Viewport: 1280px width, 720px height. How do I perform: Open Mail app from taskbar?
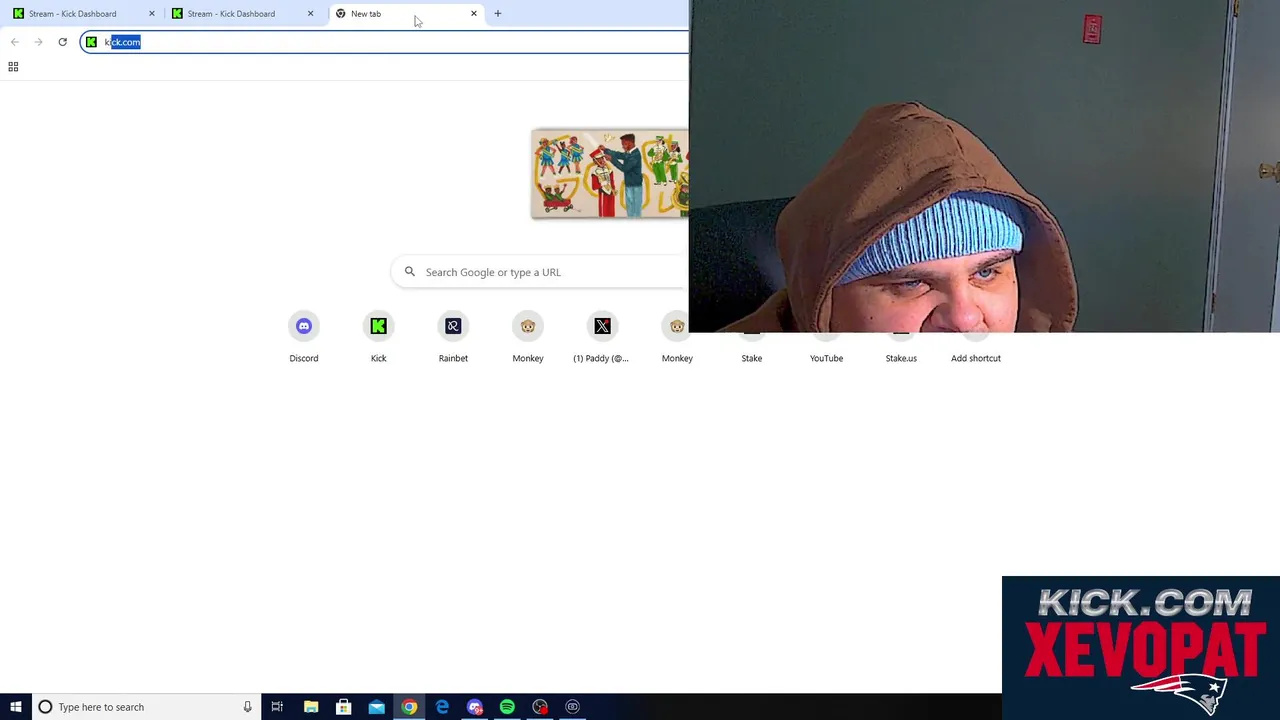click(x=376, y=707)
